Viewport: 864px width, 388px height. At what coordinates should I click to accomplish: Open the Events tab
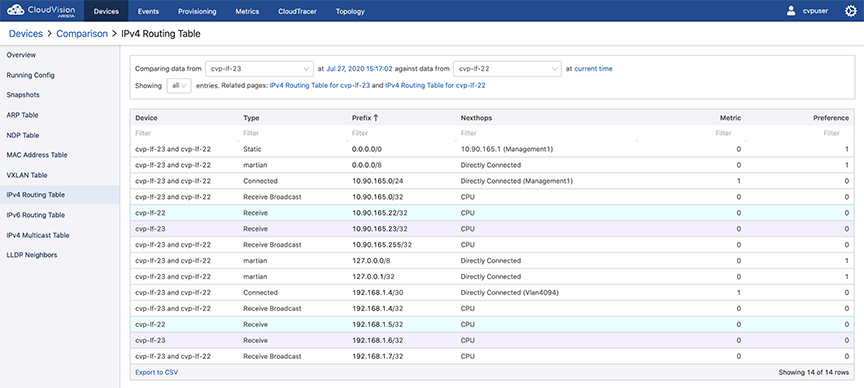149,11
